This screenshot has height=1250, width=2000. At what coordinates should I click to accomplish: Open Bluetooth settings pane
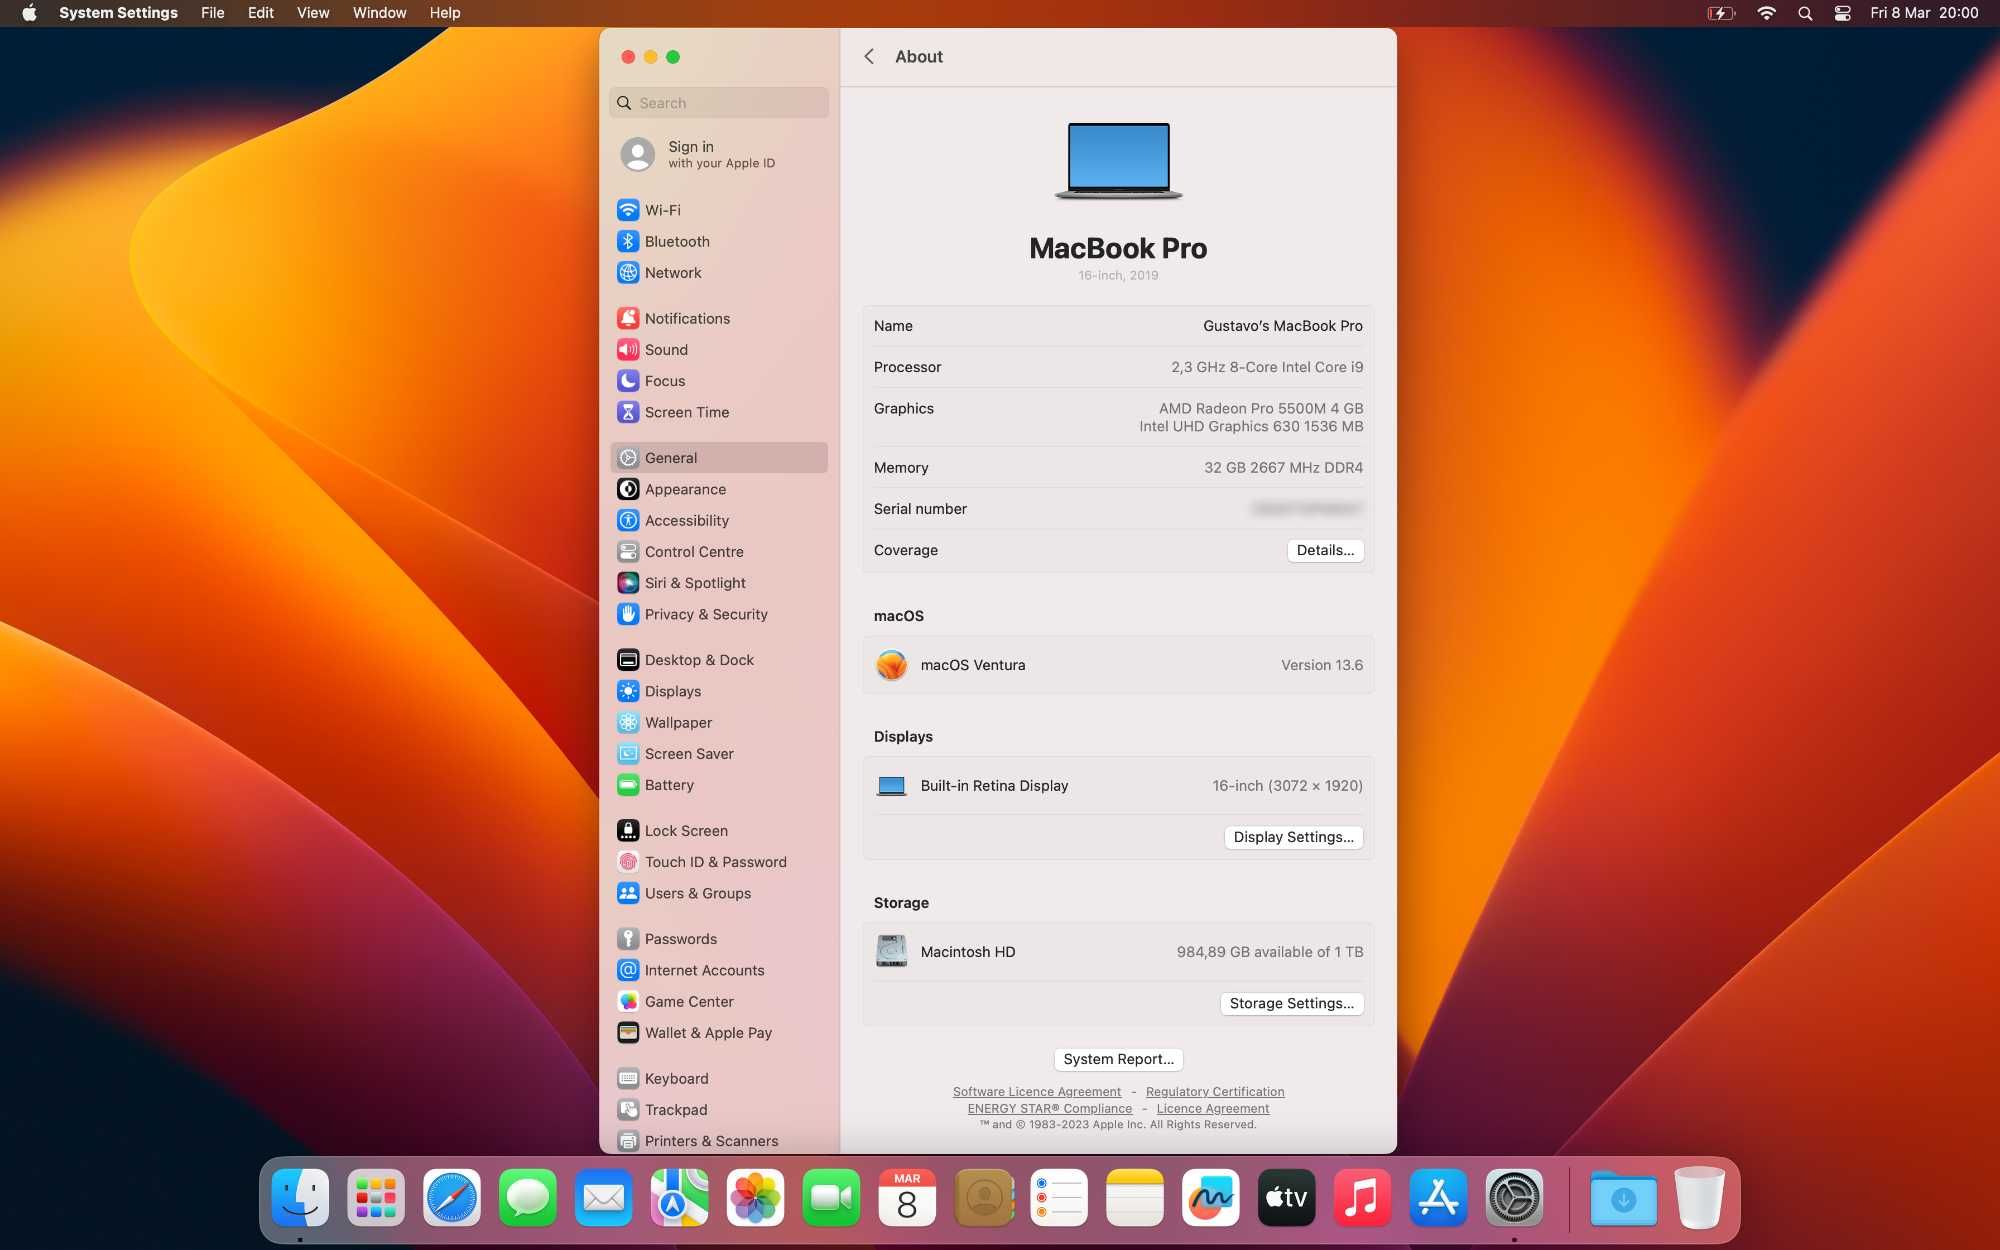[x=718, y=241]
